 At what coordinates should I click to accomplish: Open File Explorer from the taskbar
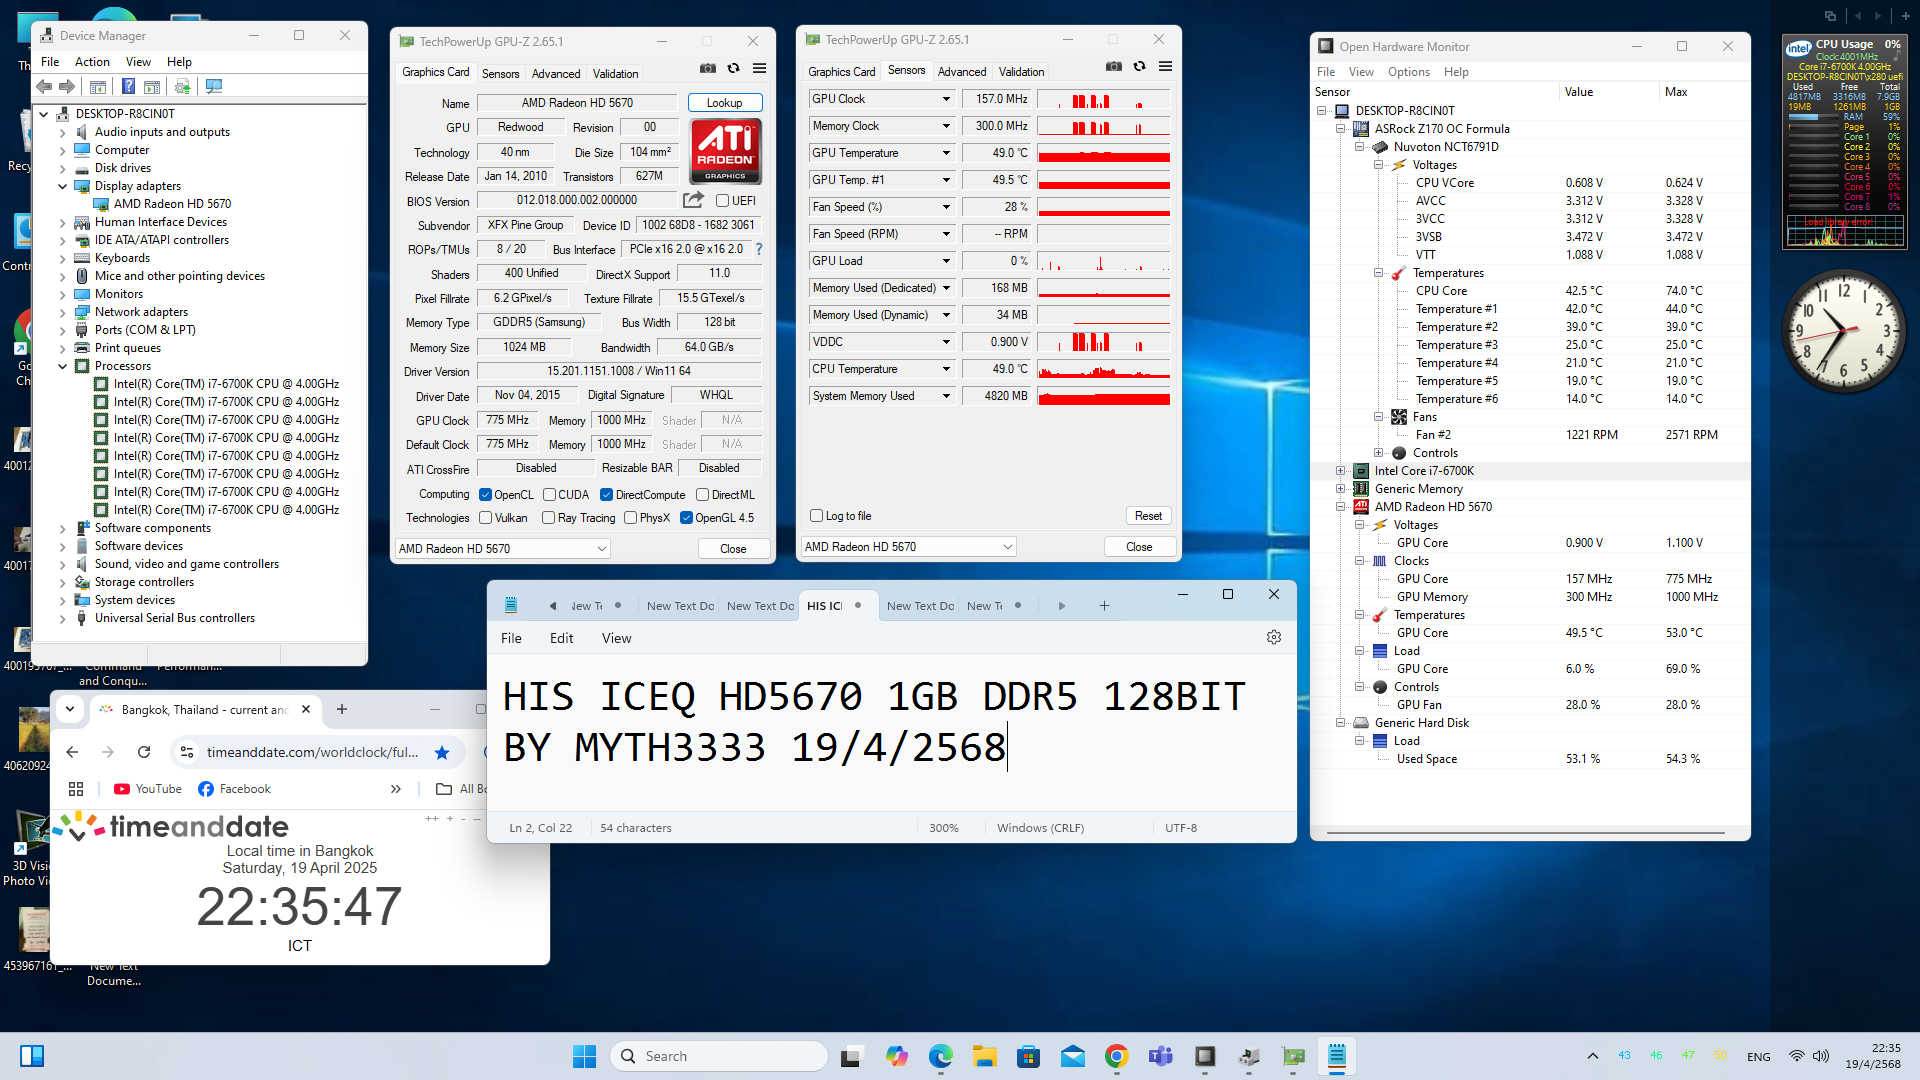pos(985,1056)
